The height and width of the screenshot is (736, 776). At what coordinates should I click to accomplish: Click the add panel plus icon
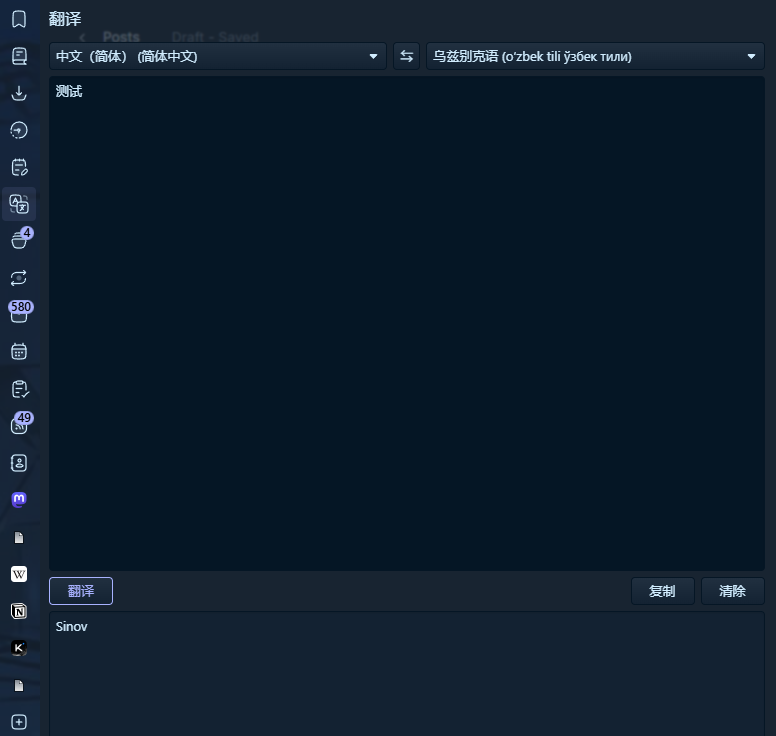point(19,722)
